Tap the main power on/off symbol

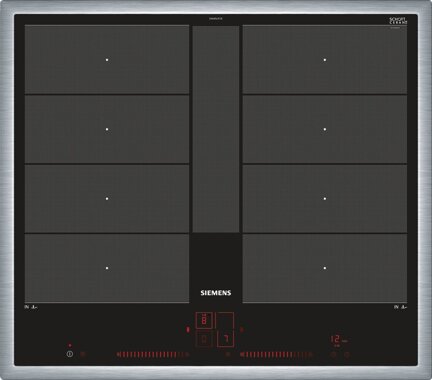(x=69, y=354)
